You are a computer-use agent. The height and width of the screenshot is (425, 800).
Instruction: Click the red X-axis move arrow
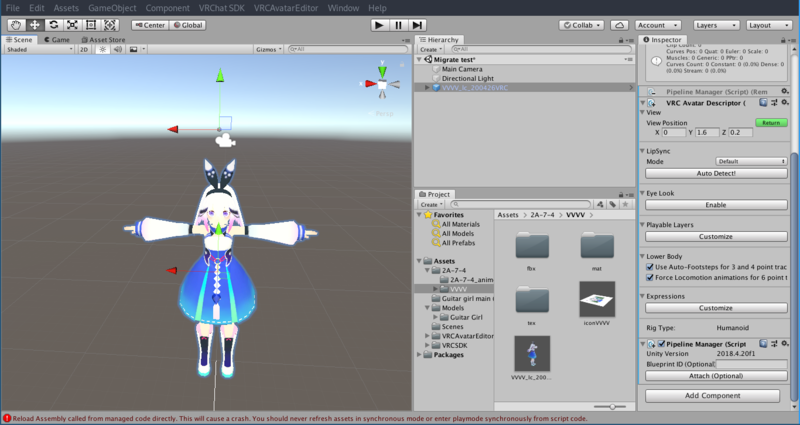(x=173, y=130)
